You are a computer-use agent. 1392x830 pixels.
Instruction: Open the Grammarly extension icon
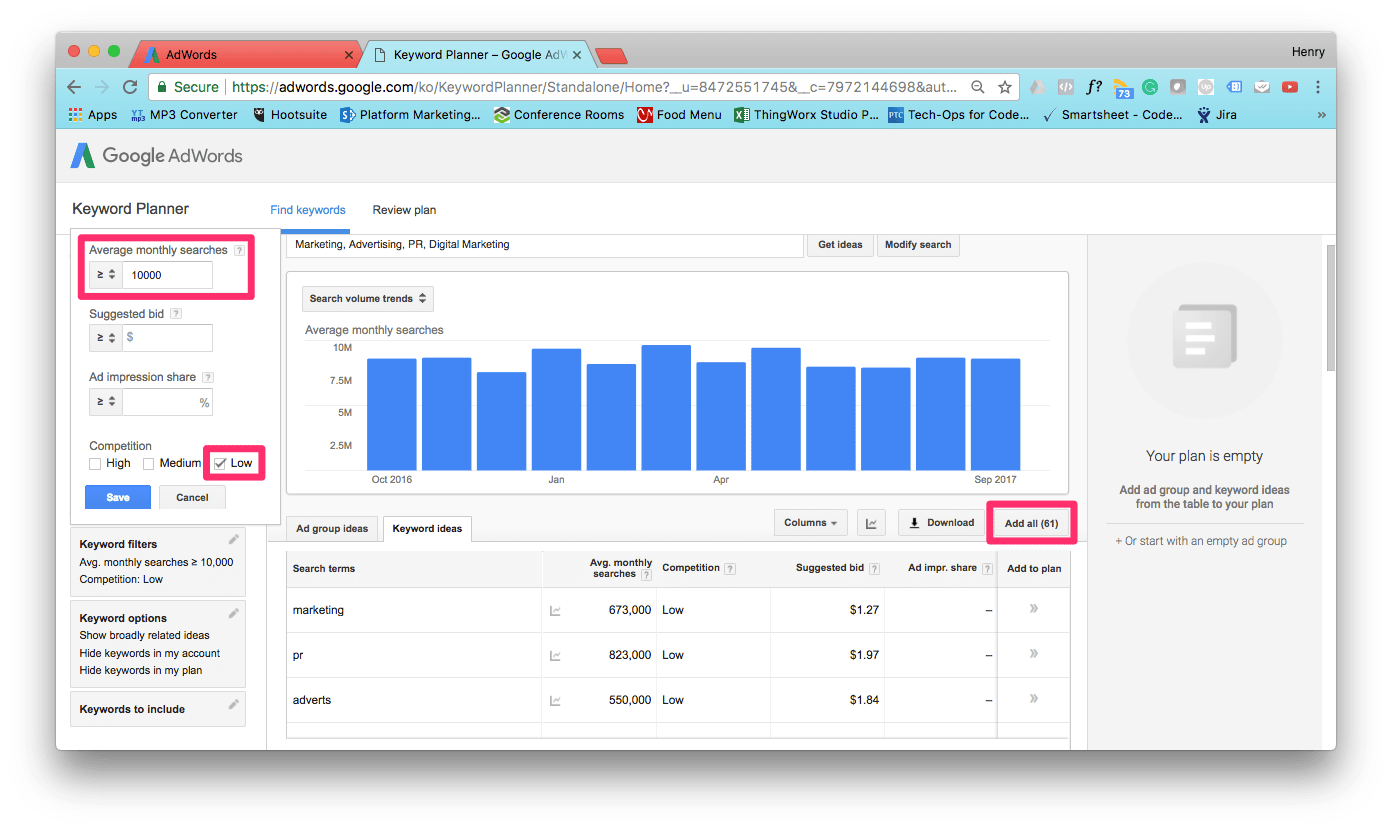pyautogui.click(x=1150, y=87)
